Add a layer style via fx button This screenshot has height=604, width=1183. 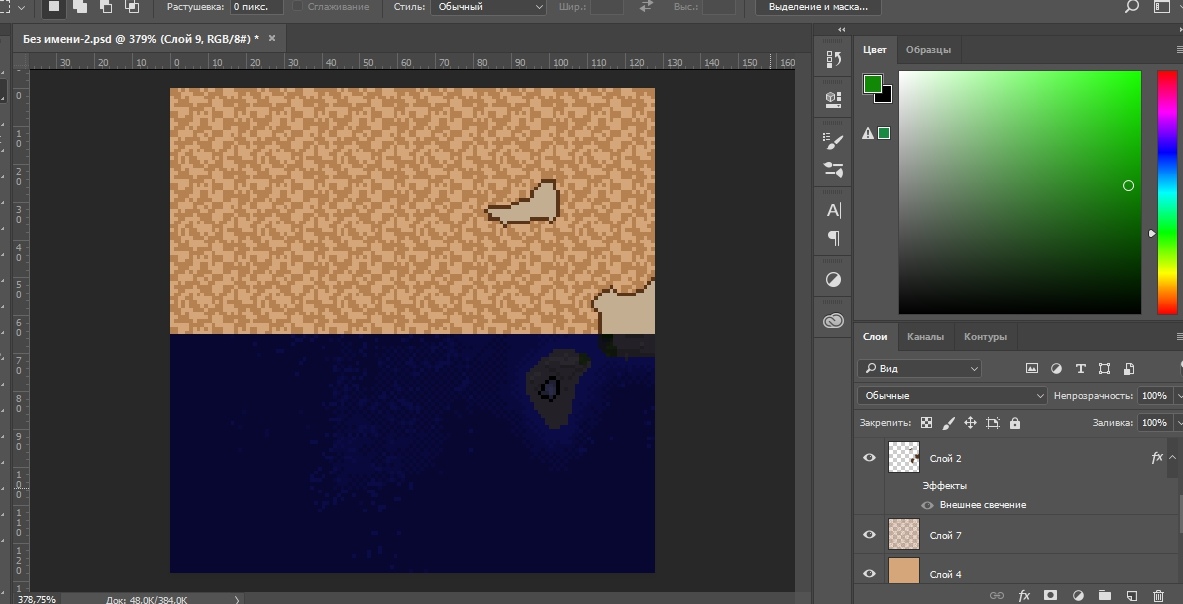tap(1024, 596)
